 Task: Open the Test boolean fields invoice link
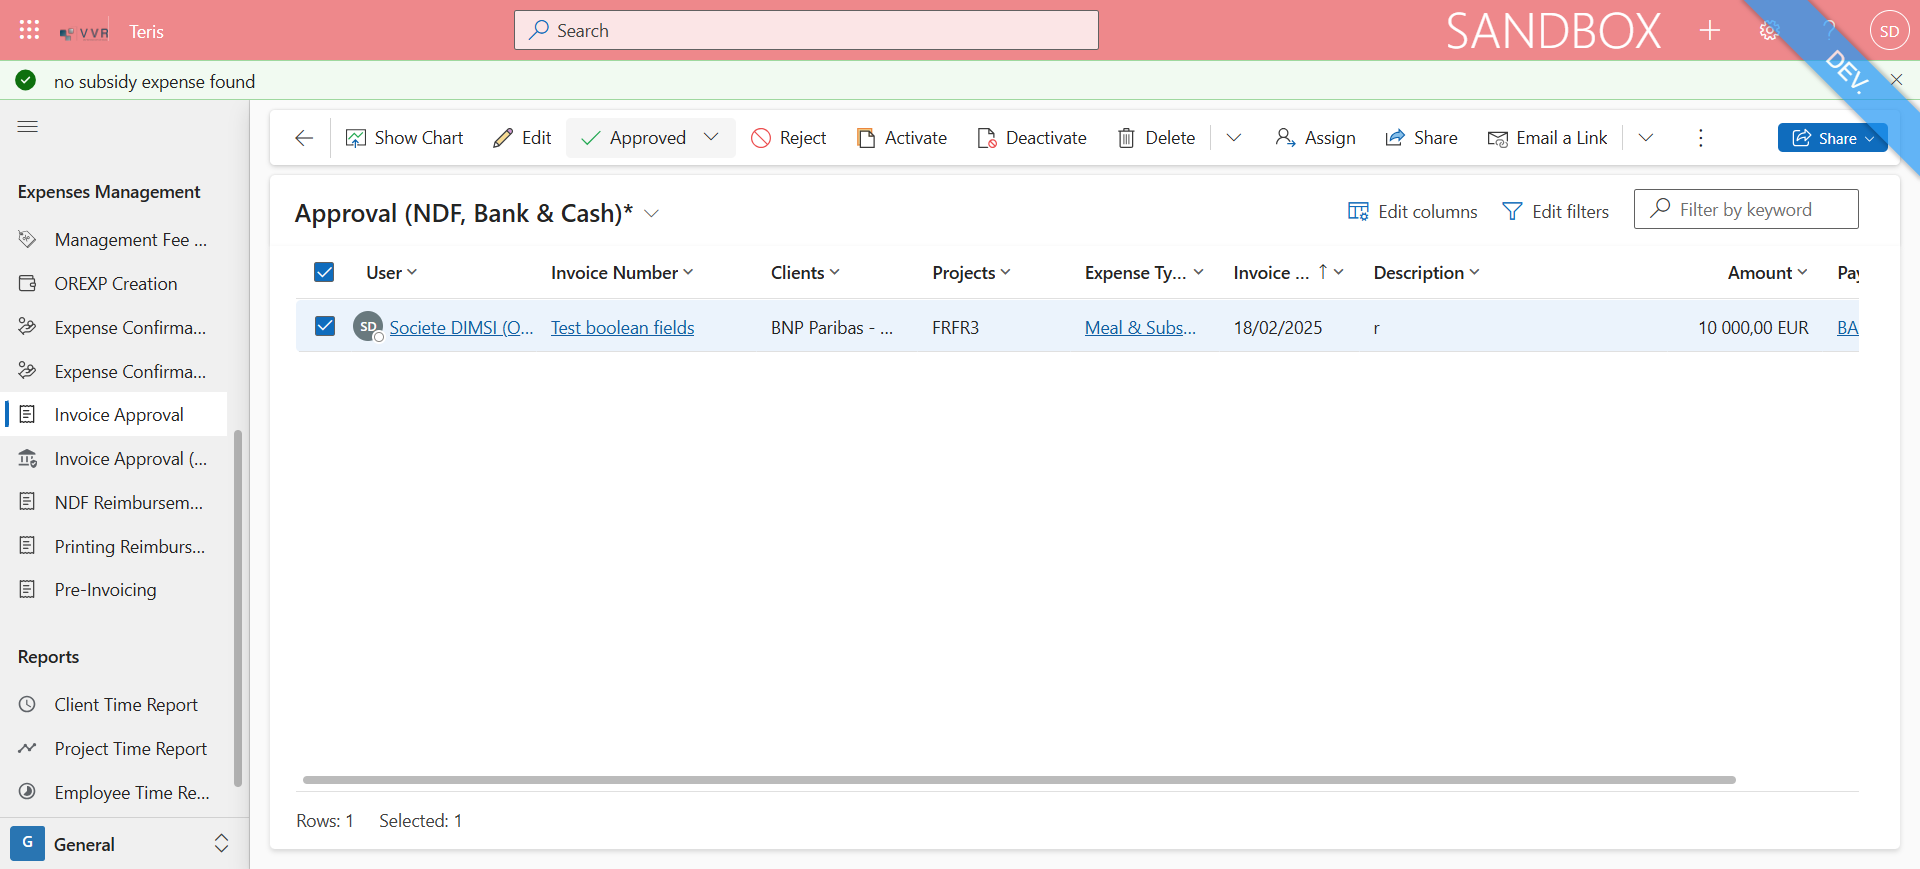pyautogui.click(x=622, y=328)
